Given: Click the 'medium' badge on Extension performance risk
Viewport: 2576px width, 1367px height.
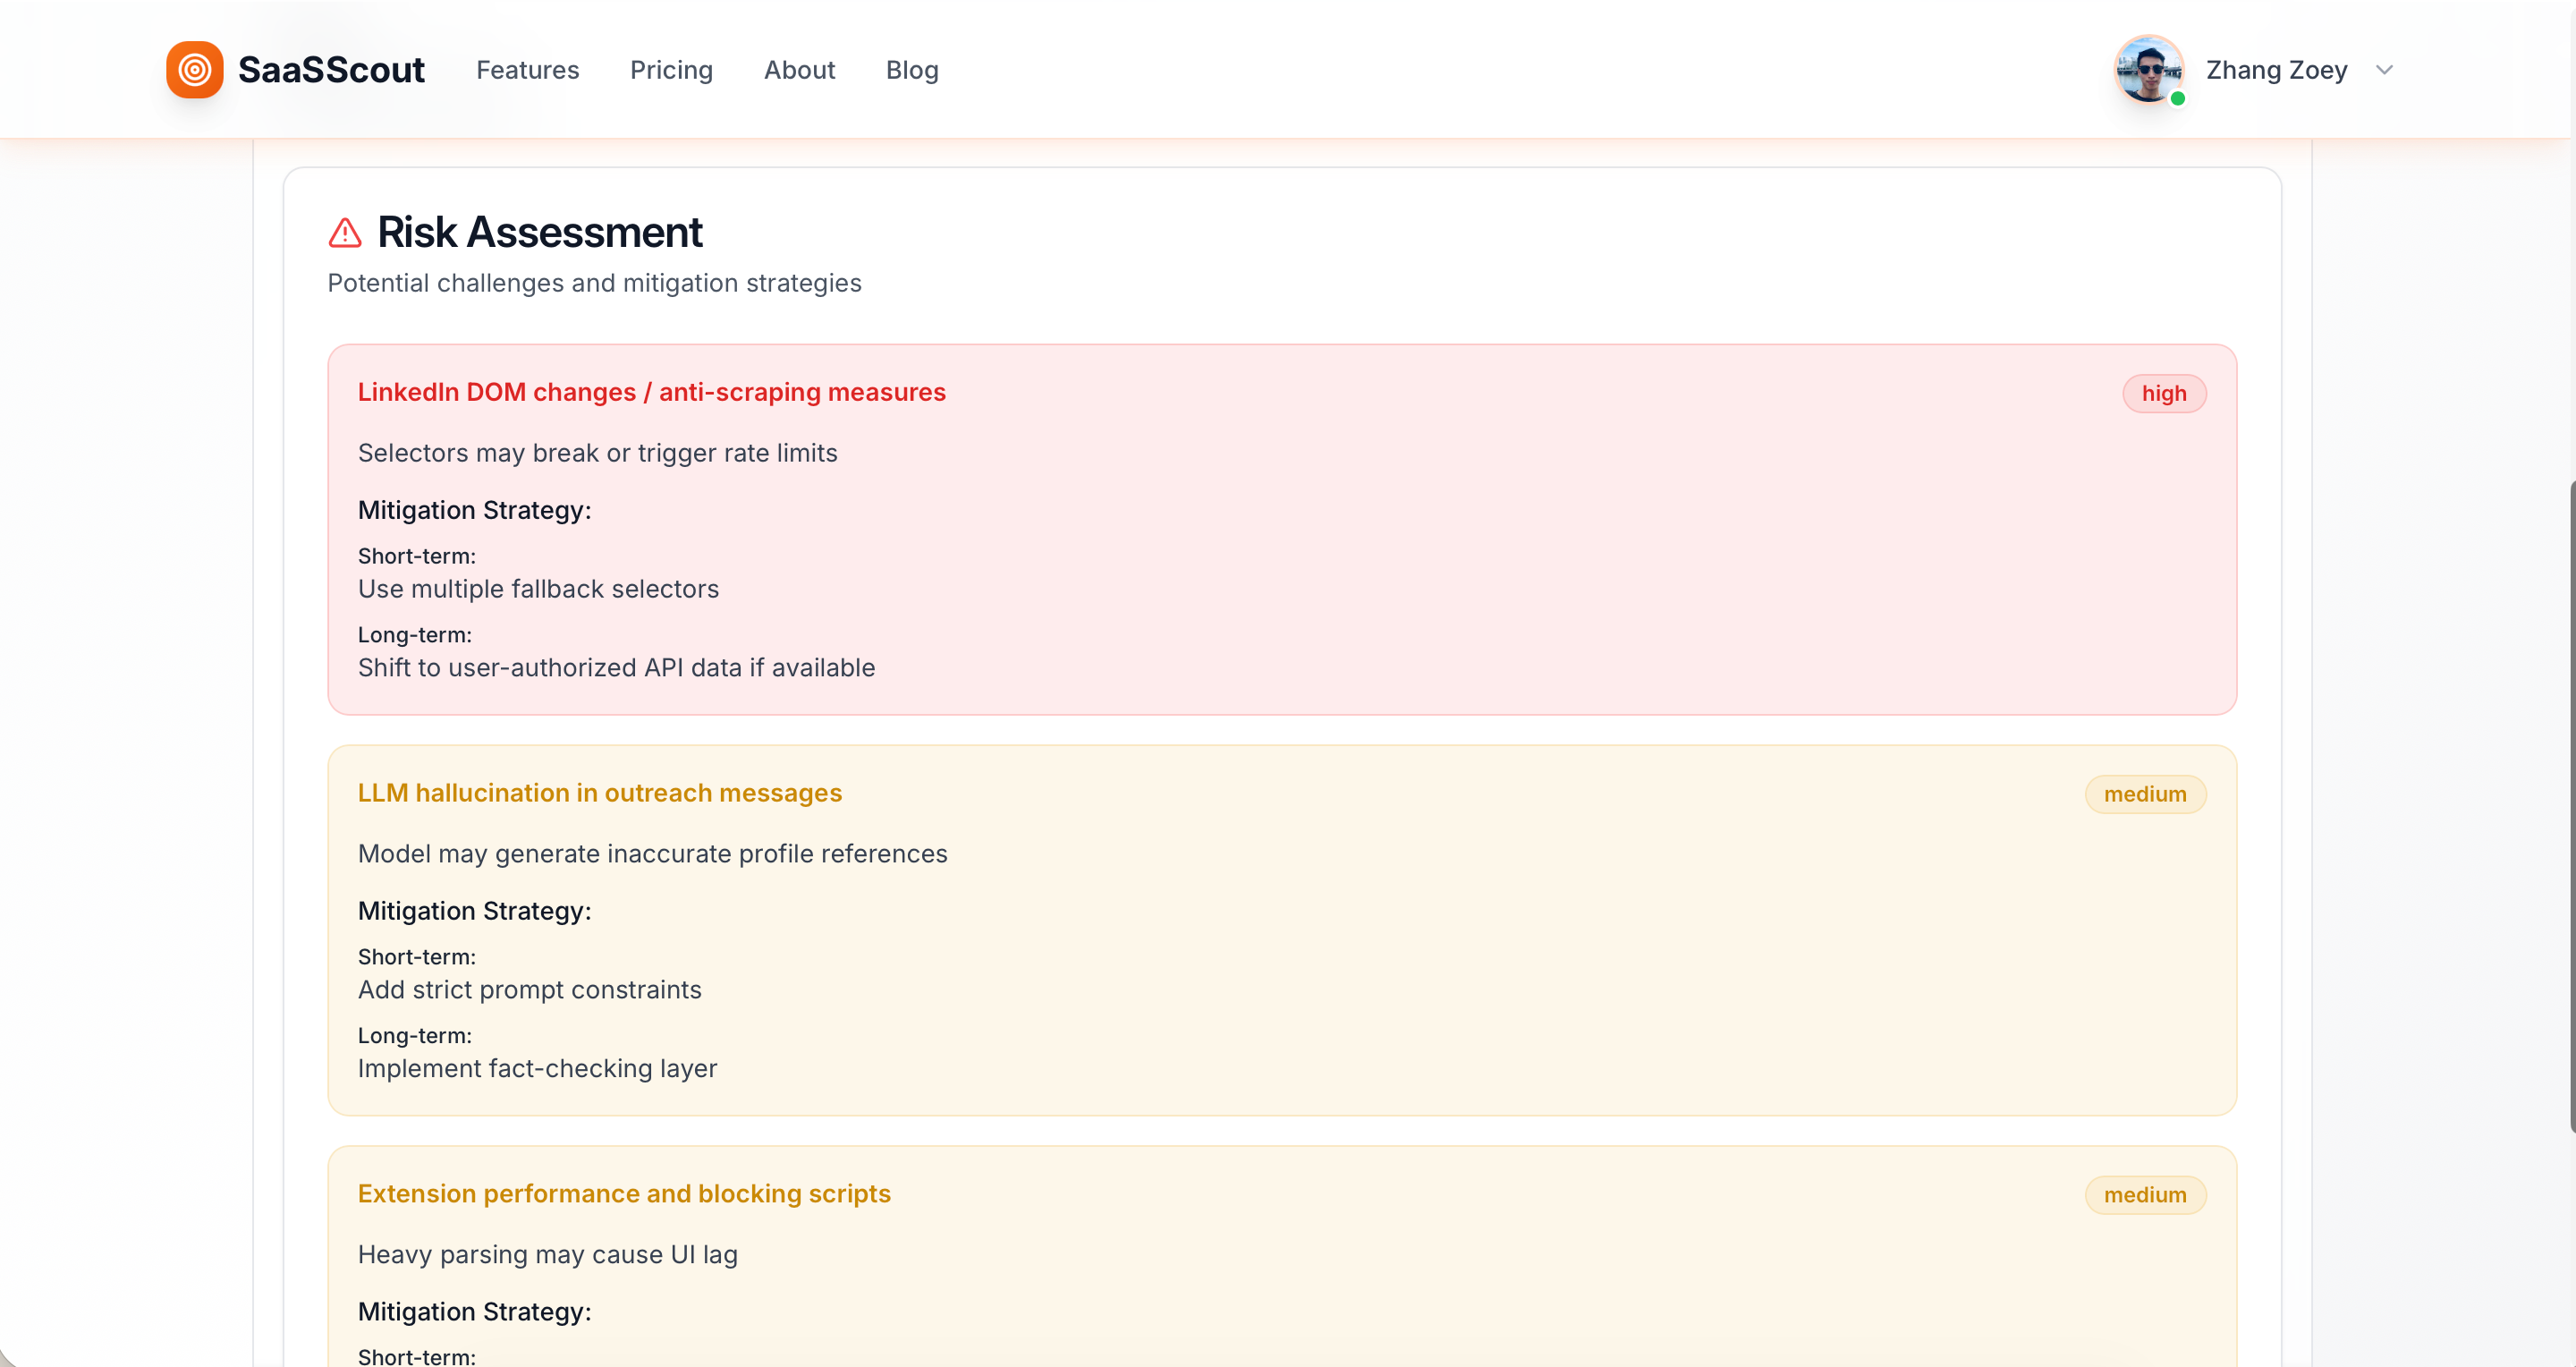Looking at the screenshot, I should (x=2145, y=1195).
